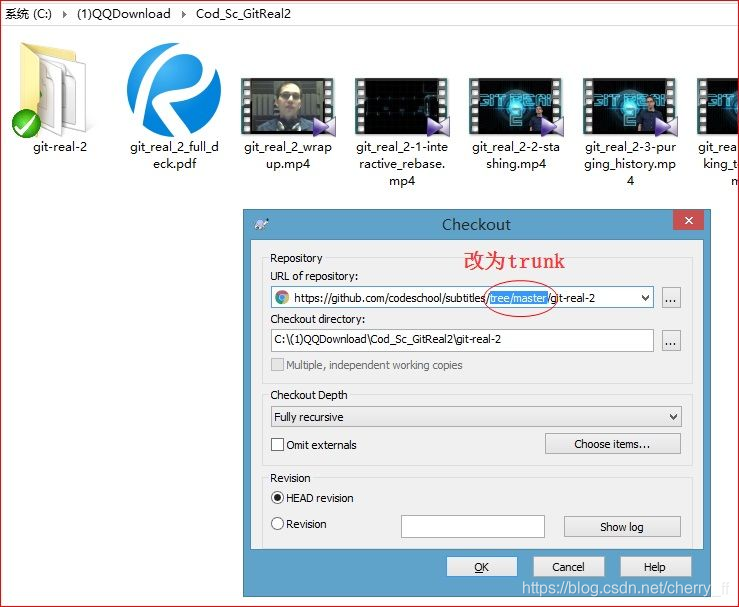Click the Show log button
This screenshot has width=739, height=607.
pos(622,526)
